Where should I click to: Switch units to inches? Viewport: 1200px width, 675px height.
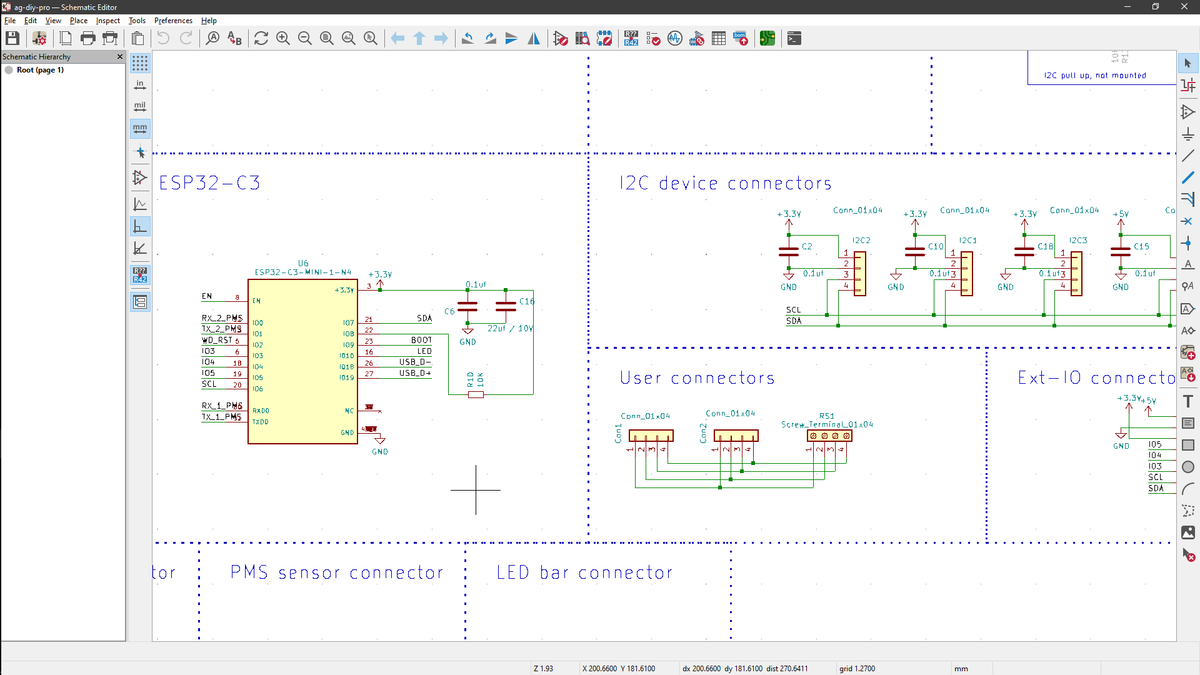140,84
